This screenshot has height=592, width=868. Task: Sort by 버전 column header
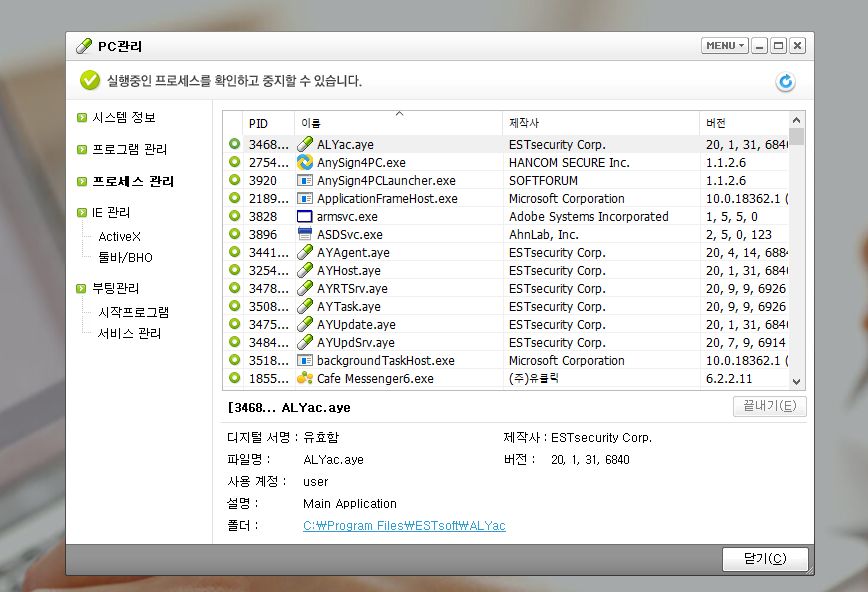(744, 123)
